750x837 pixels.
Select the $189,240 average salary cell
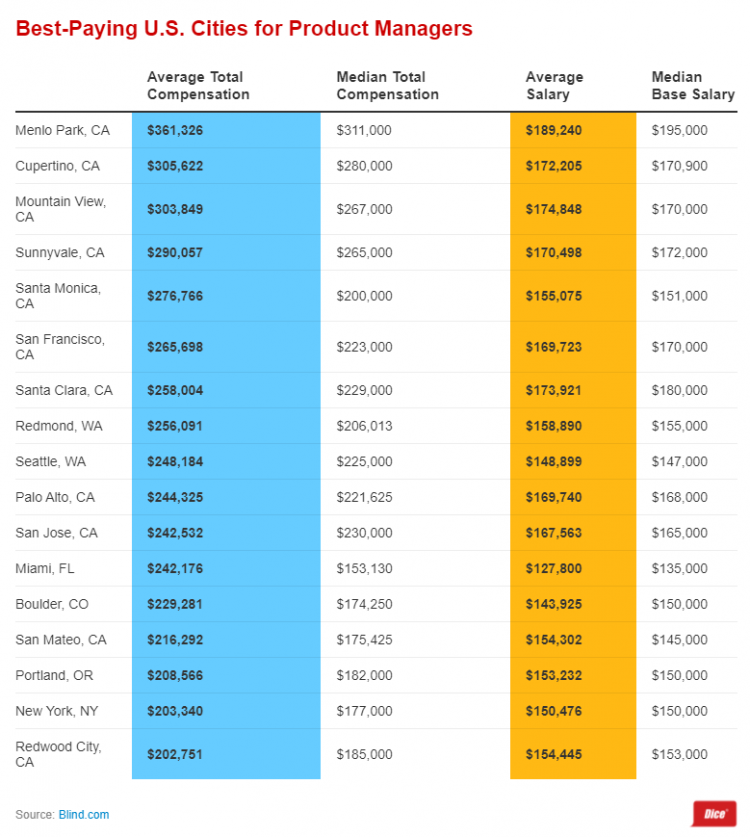(554, 130)
